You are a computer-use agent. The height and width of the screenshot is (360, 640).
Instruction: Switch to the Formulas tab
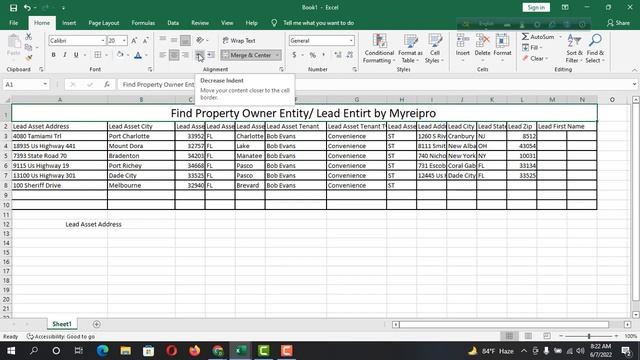point(143,23)
